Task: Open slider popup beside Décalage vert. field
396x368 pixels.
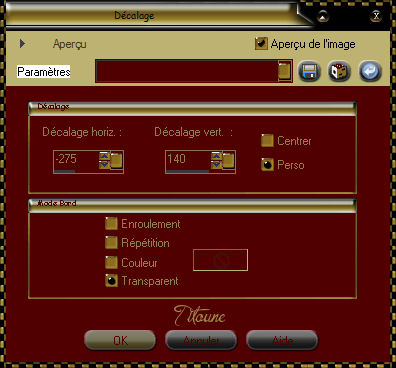Action: (x=228, y=161)
